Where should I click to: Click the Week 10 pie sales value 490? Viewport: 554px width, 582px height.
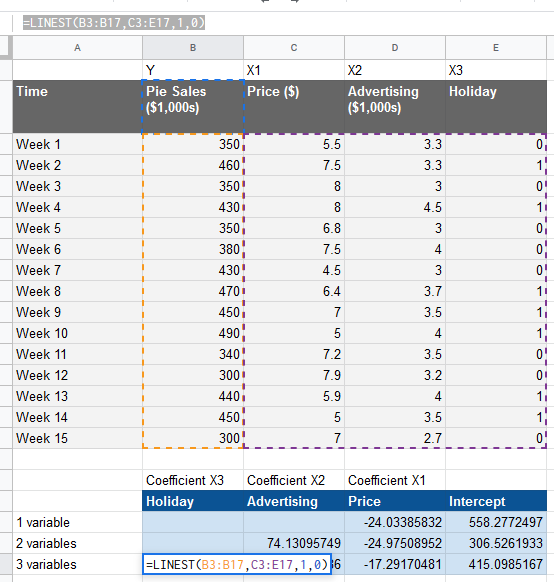(x=193, y=333)
